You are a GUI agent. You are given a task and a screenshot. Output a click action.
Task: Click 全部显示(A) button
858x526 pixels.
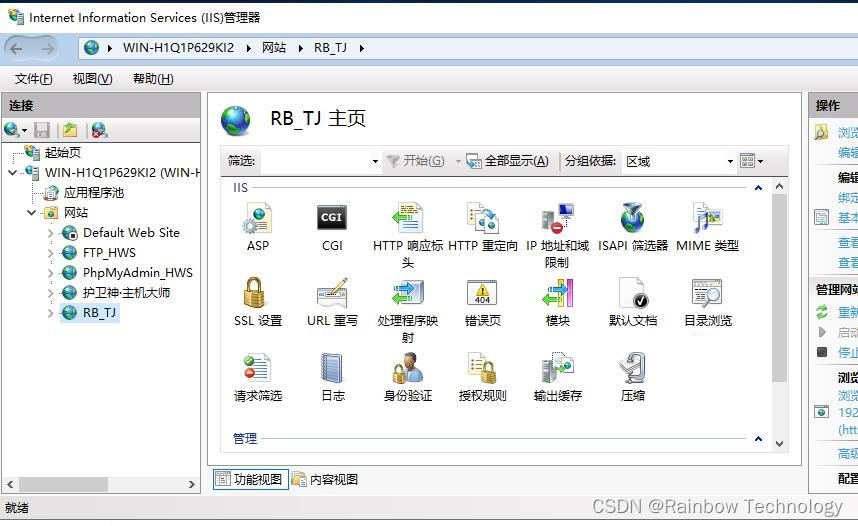(x=507, y=161)
